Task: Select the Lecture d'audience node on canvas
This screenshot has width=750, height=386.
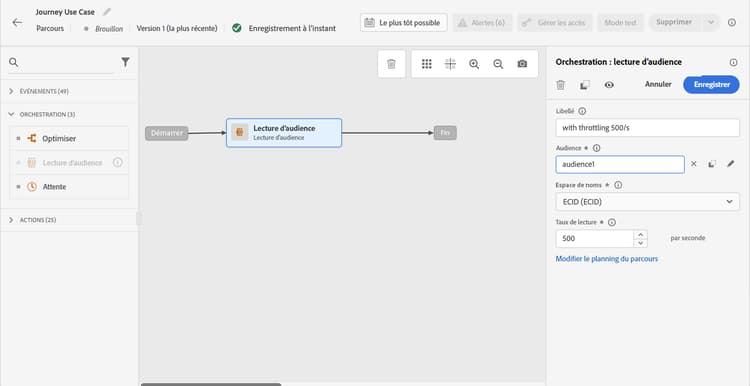Action: coord(284,132)
